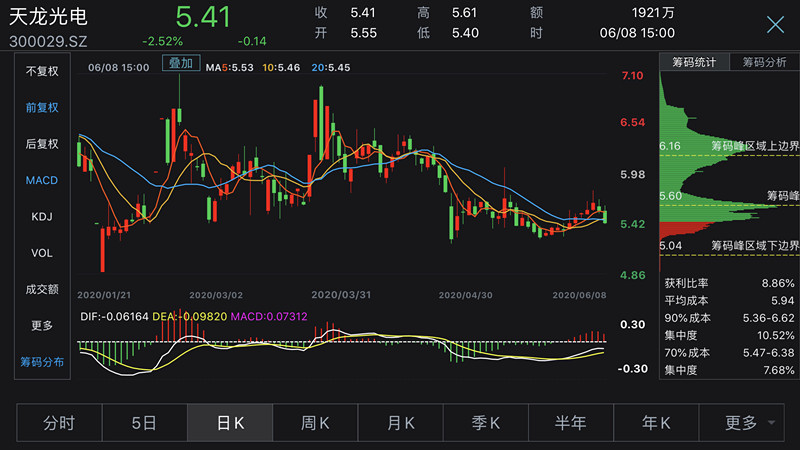Show the 成交额 turnover indicator
The height and width of the screenshot is (450, 800).
[42, 289]
